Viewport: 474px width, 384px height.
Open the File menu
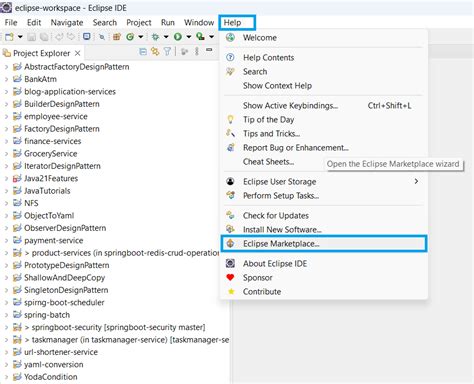(11, 23)
